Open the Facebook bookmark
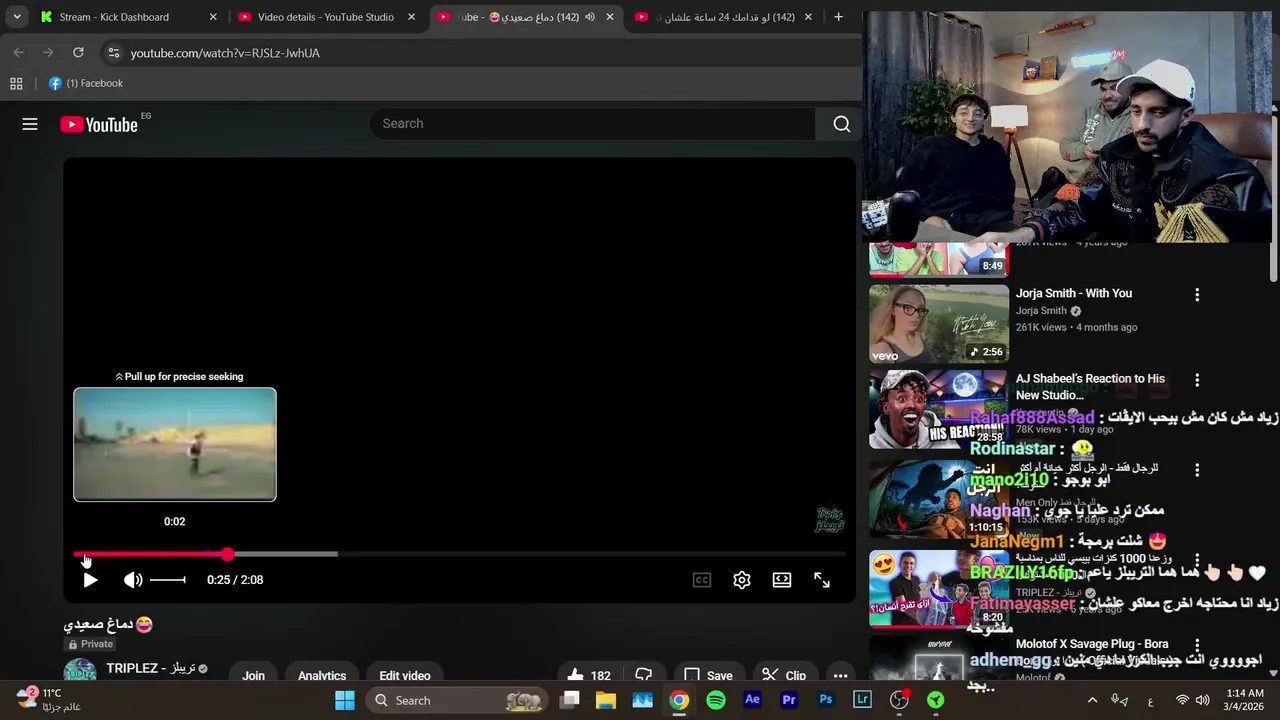Viewport: 1280px width, 720px height. click(x=86, y=84)
